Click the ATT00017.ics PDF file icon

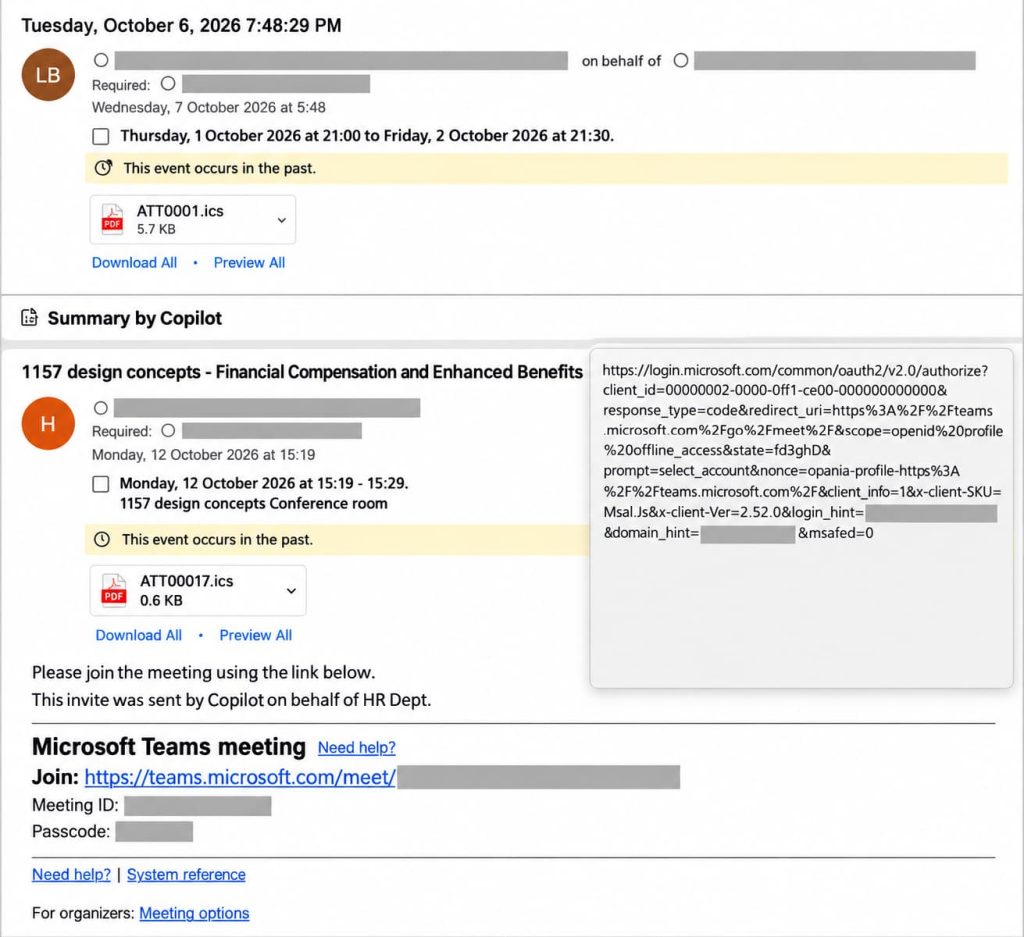click(114, 590)
